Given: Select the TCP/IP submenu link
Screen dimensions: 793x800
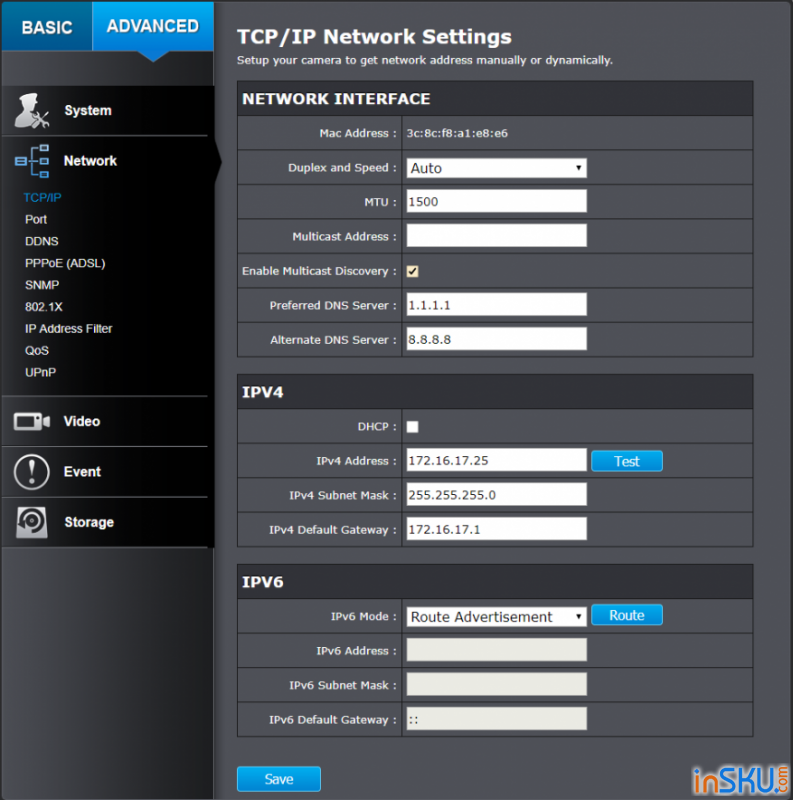Looking at the screenshot, I should [42, 197].
